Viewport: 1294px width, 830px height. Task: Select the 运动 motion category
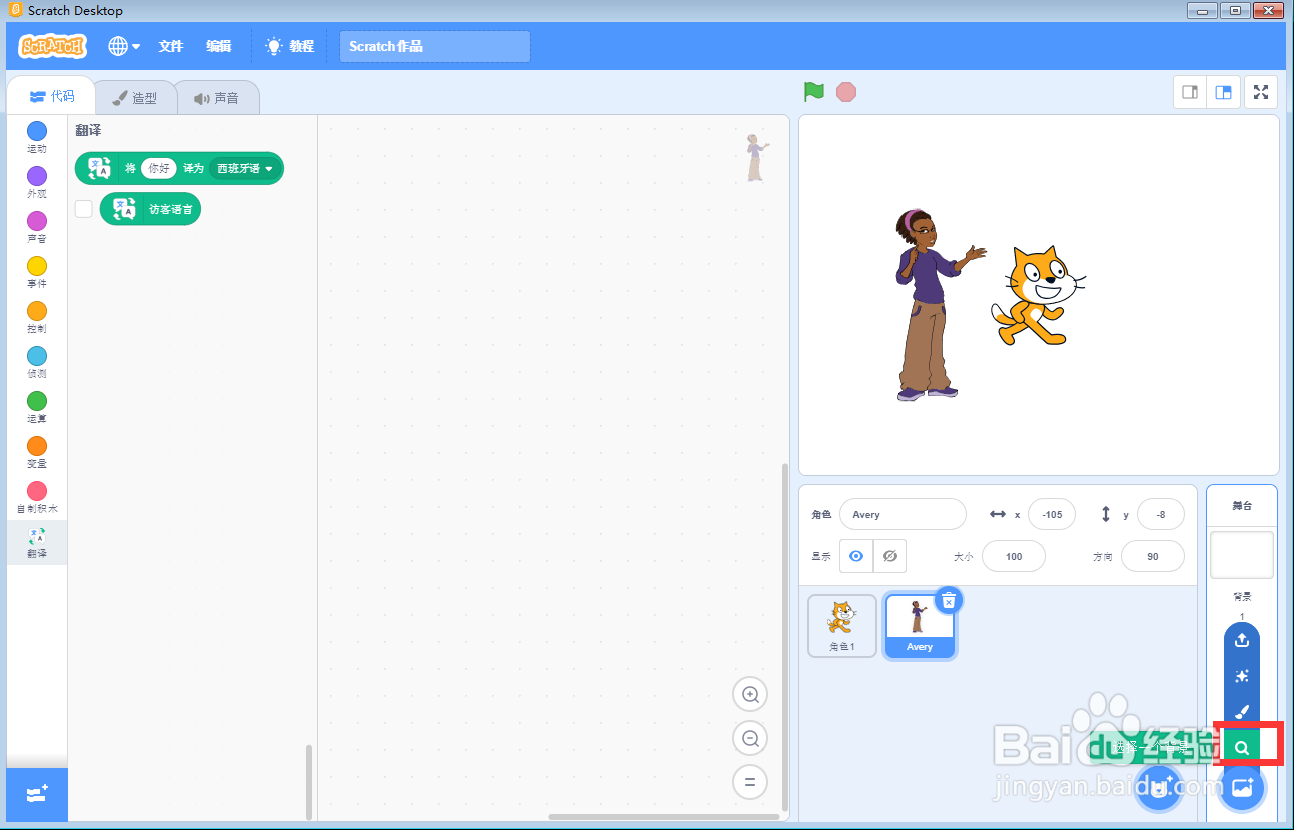[37, 138]
